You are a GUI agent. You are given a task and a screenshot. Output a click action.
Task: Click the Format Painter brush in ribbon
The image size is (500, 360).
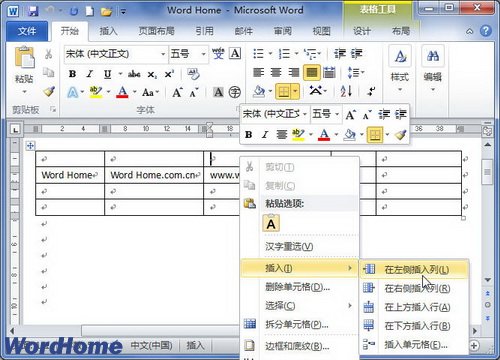[49, 91]
